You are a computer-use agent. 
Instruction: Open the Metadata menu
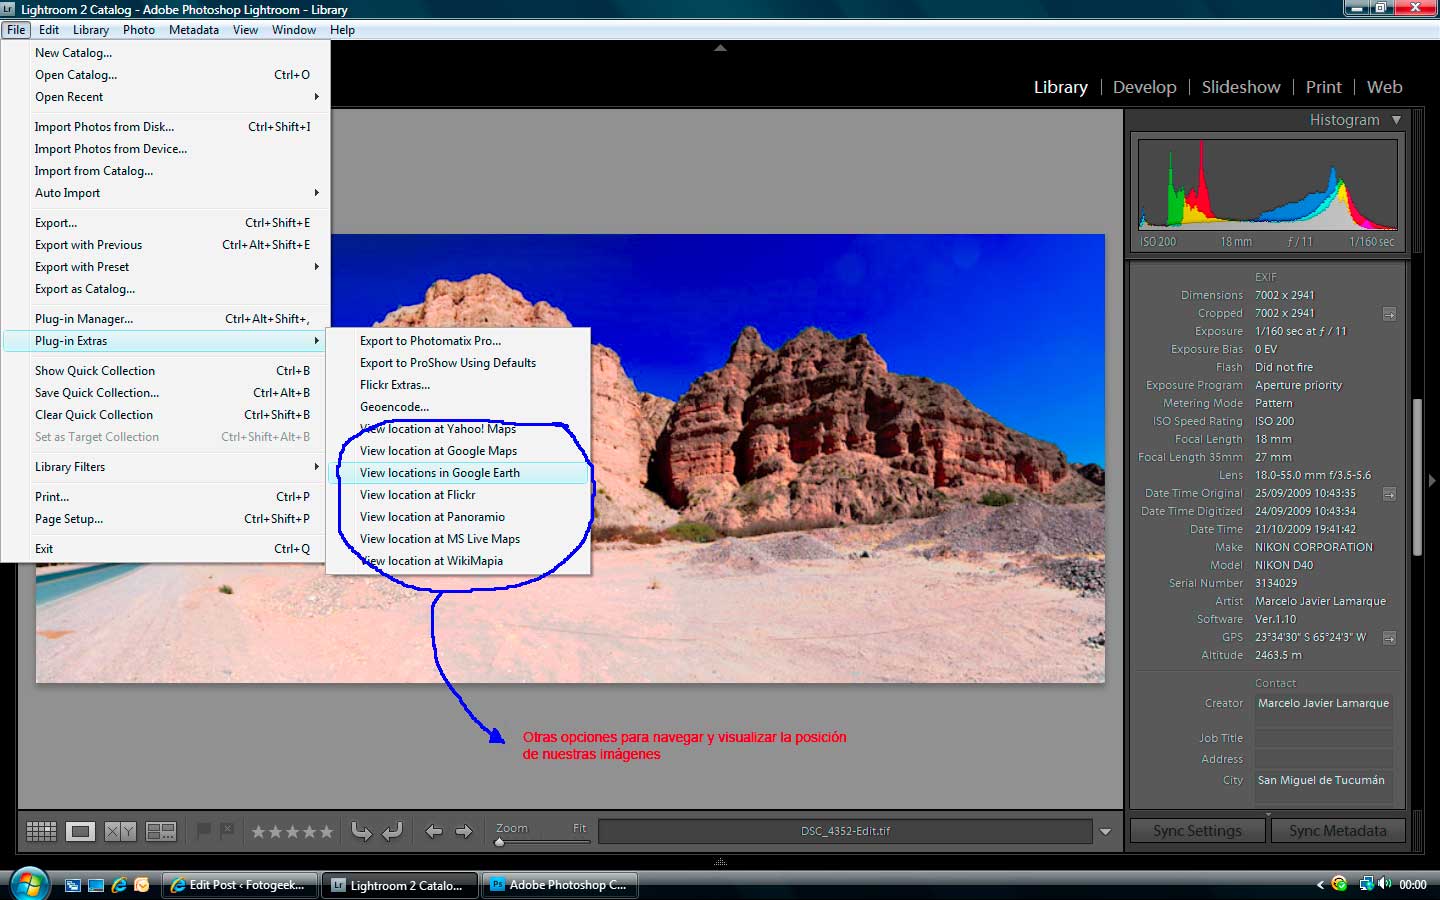194,30
